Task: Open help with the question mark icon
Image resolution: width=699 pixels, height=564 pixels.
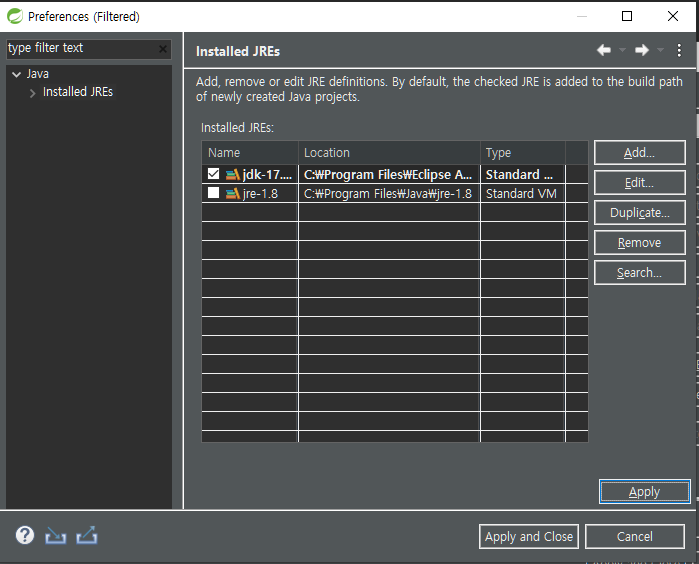Action: pos(25,535)
